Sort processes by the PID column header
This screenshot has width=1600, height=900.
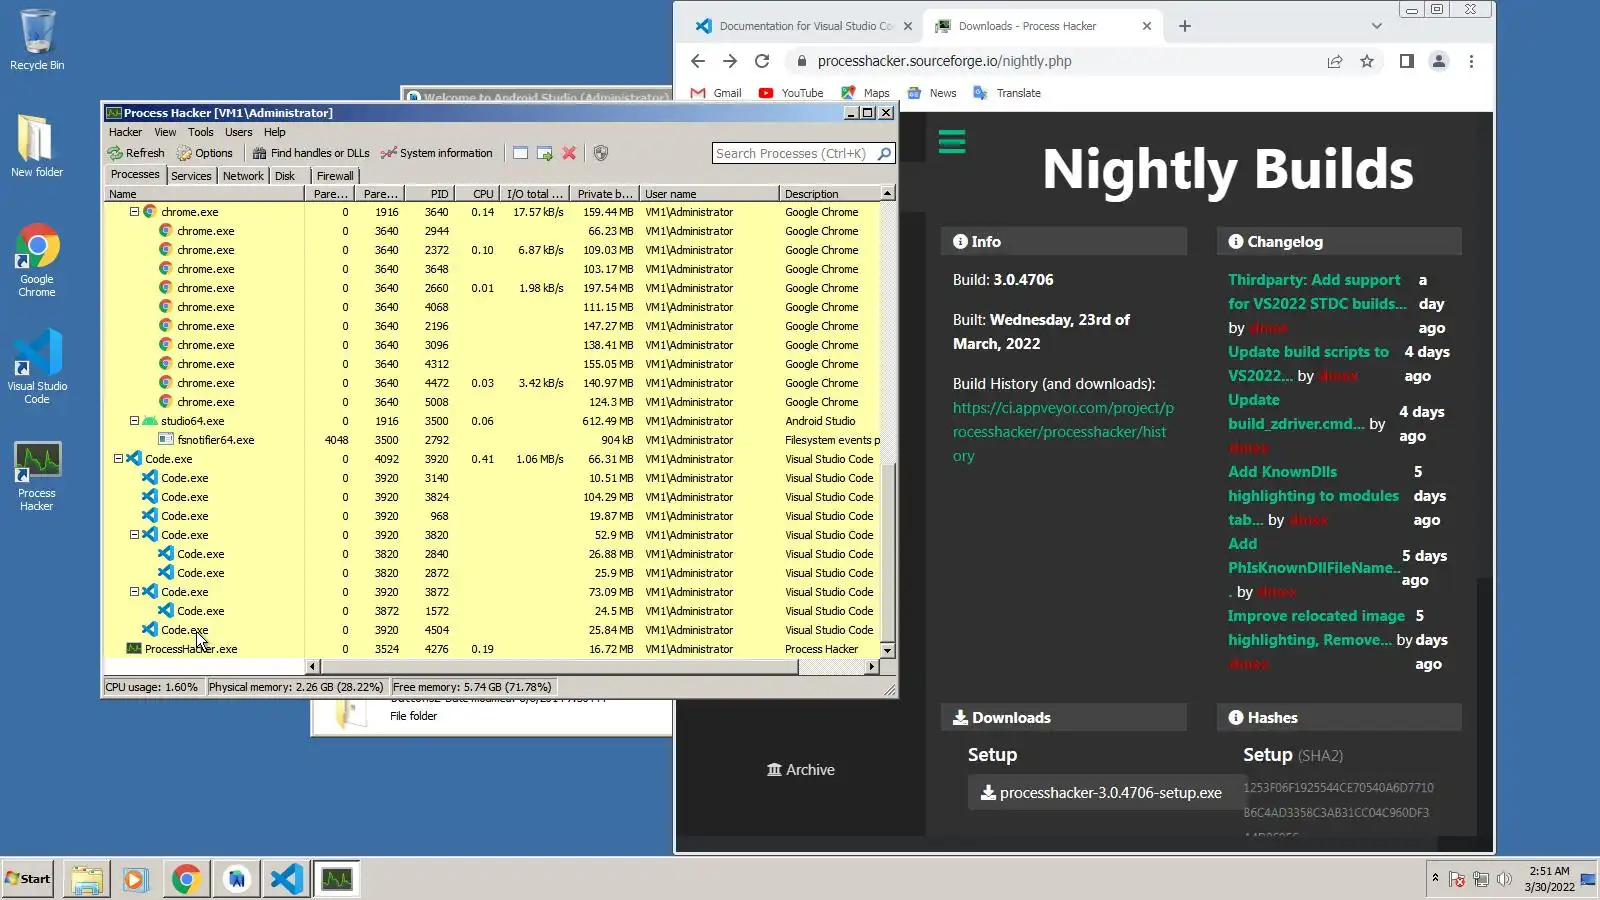pos(430,194)
